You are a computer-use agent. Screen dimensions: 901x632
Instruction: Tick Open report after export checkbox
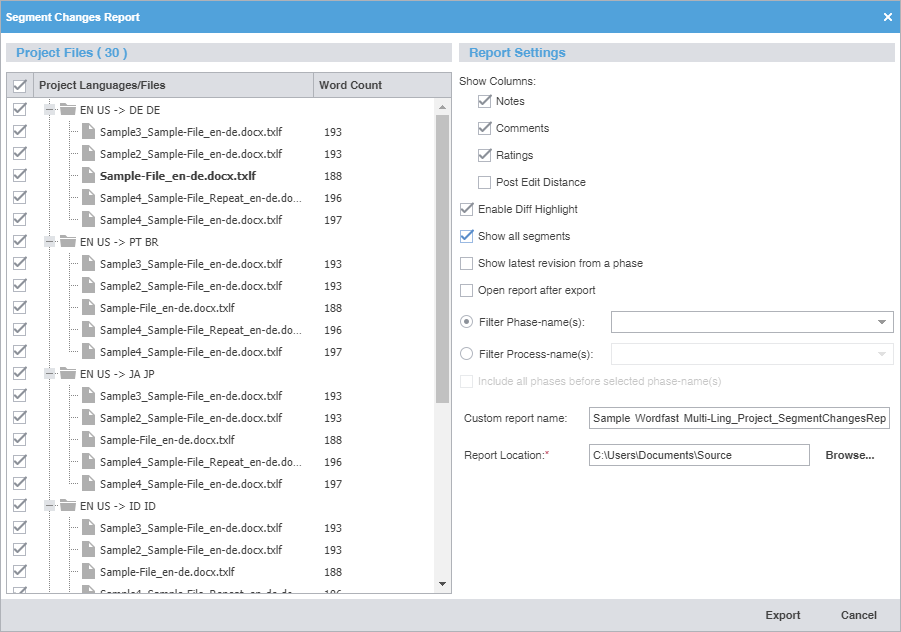point(466,290)
